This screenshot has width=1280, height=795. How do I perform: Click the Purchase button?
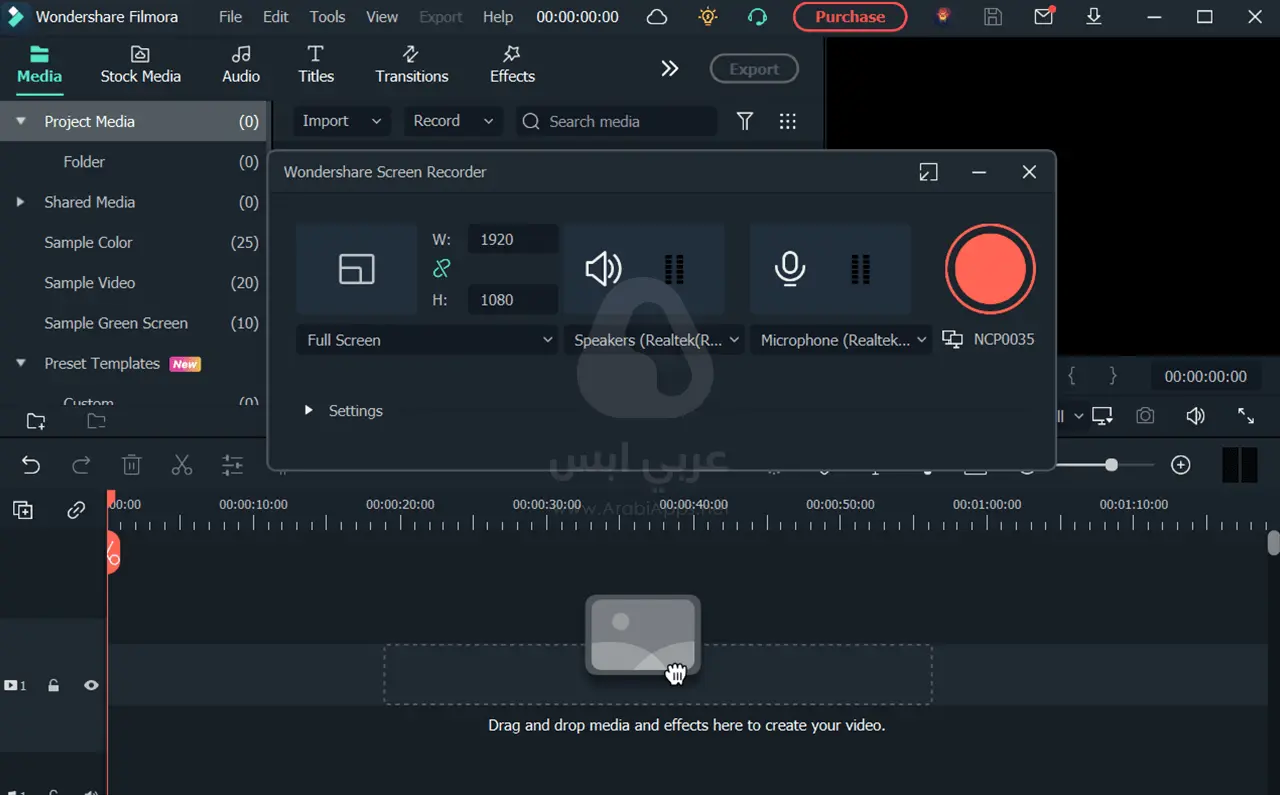tap(849, 17)
